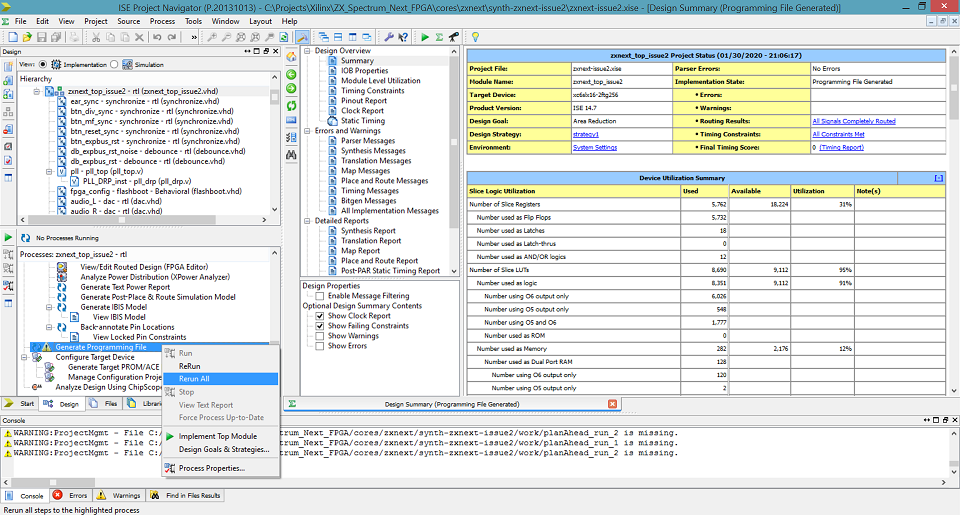Select View Locked Pin Constraints process

[139, 337]
